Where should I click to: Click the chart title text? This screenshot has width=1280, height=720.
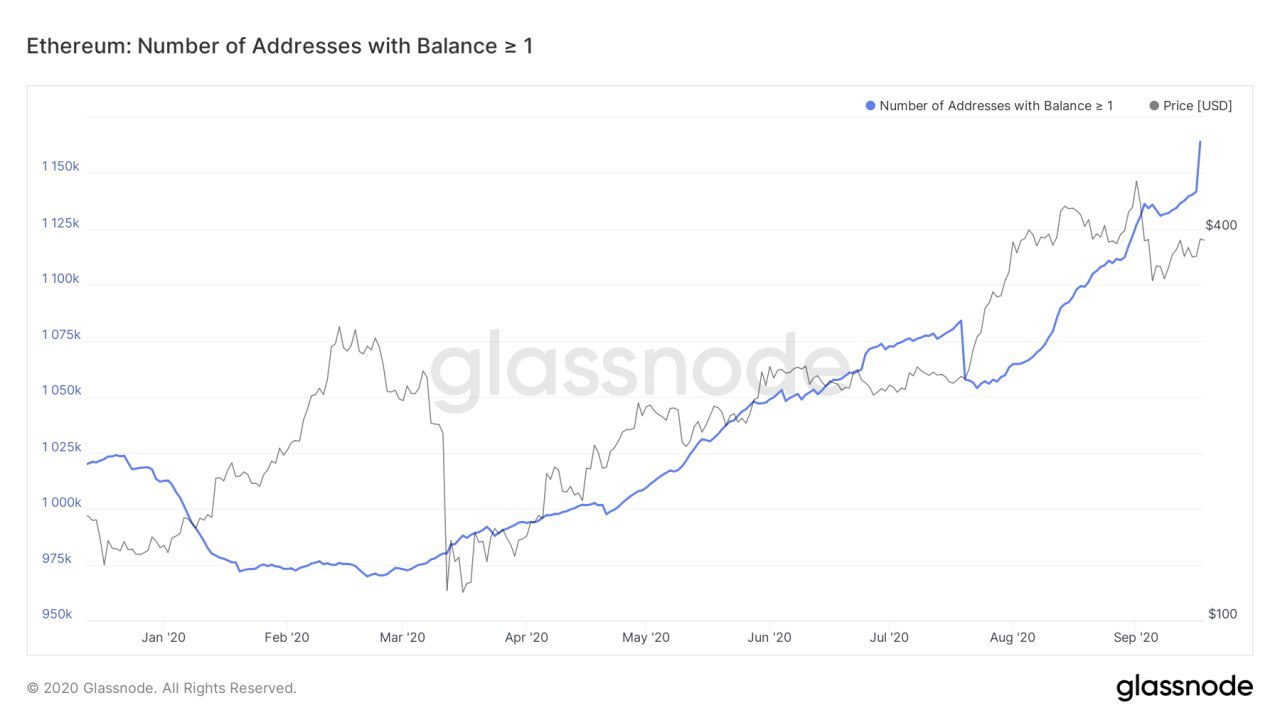(x=279, y=46)
